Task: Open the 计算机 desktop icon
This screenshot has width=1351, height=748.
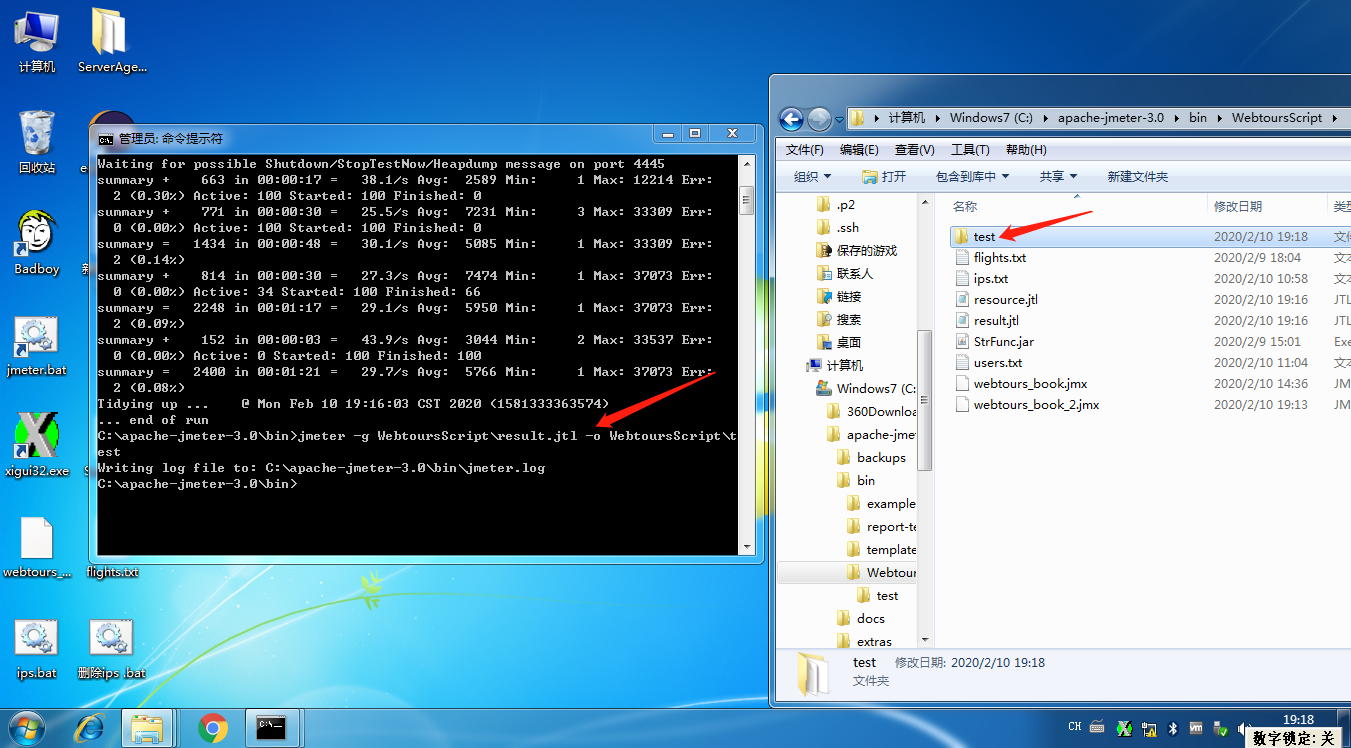Action: 37,40
